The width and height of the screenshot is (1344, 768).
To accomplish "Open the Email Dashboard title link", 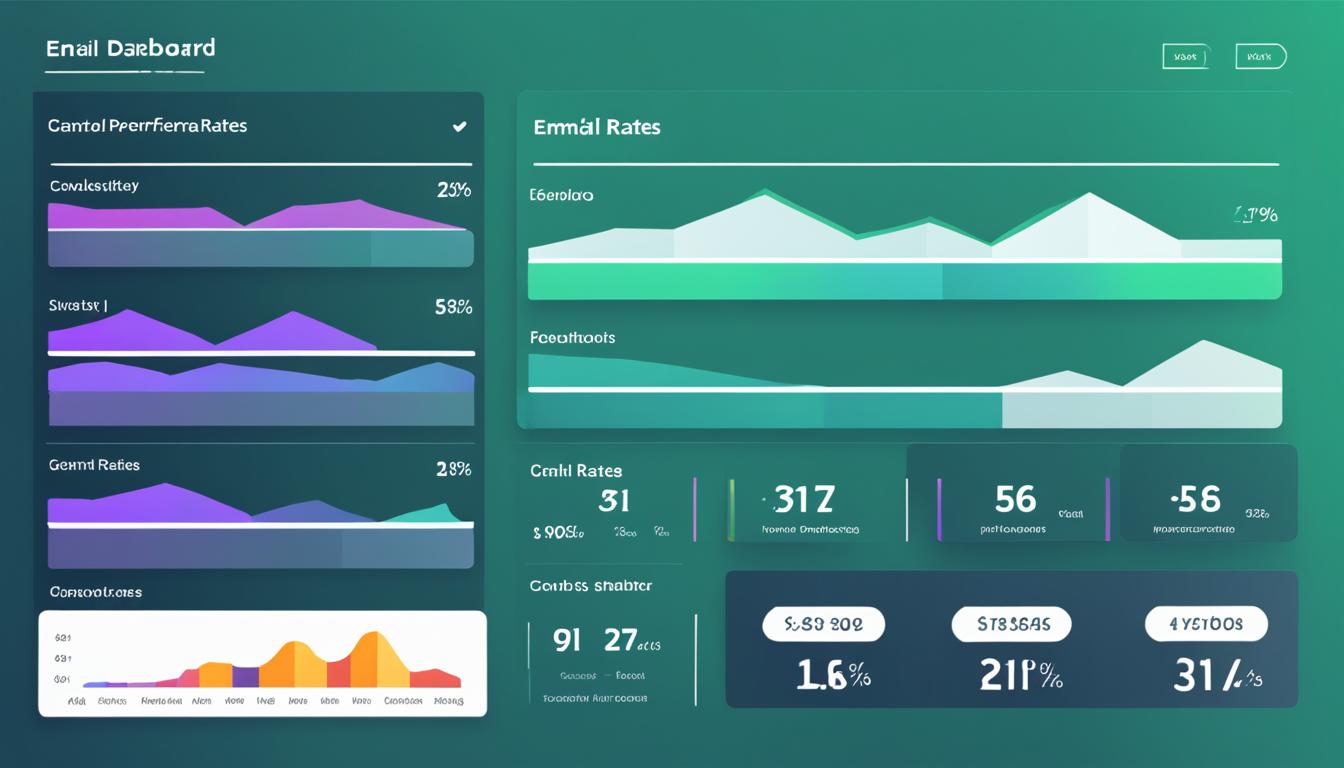I will (130, 48).
